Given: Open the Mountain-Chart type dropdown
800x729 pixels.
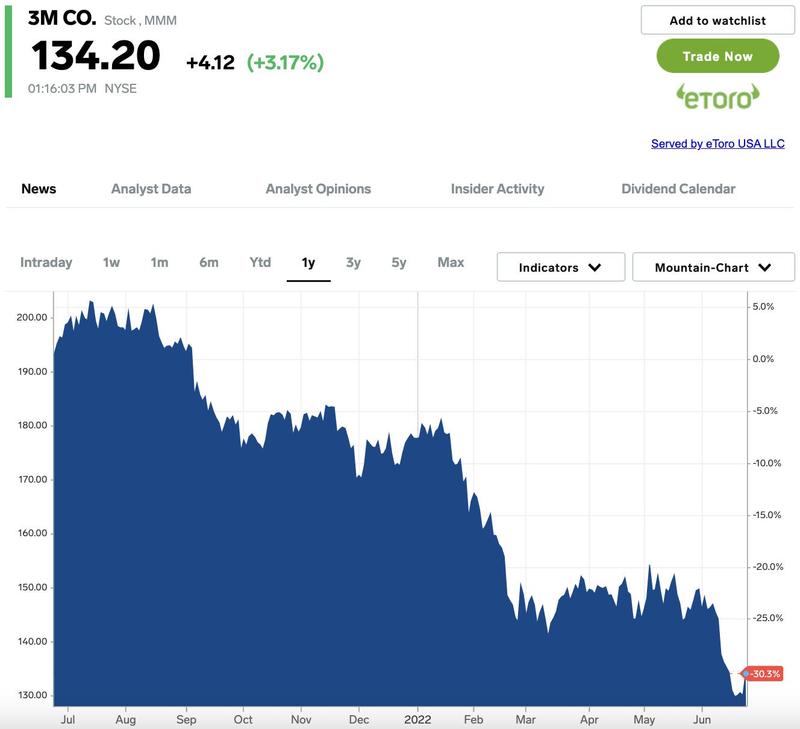Looking at the screenshot, I should (713, 267).
